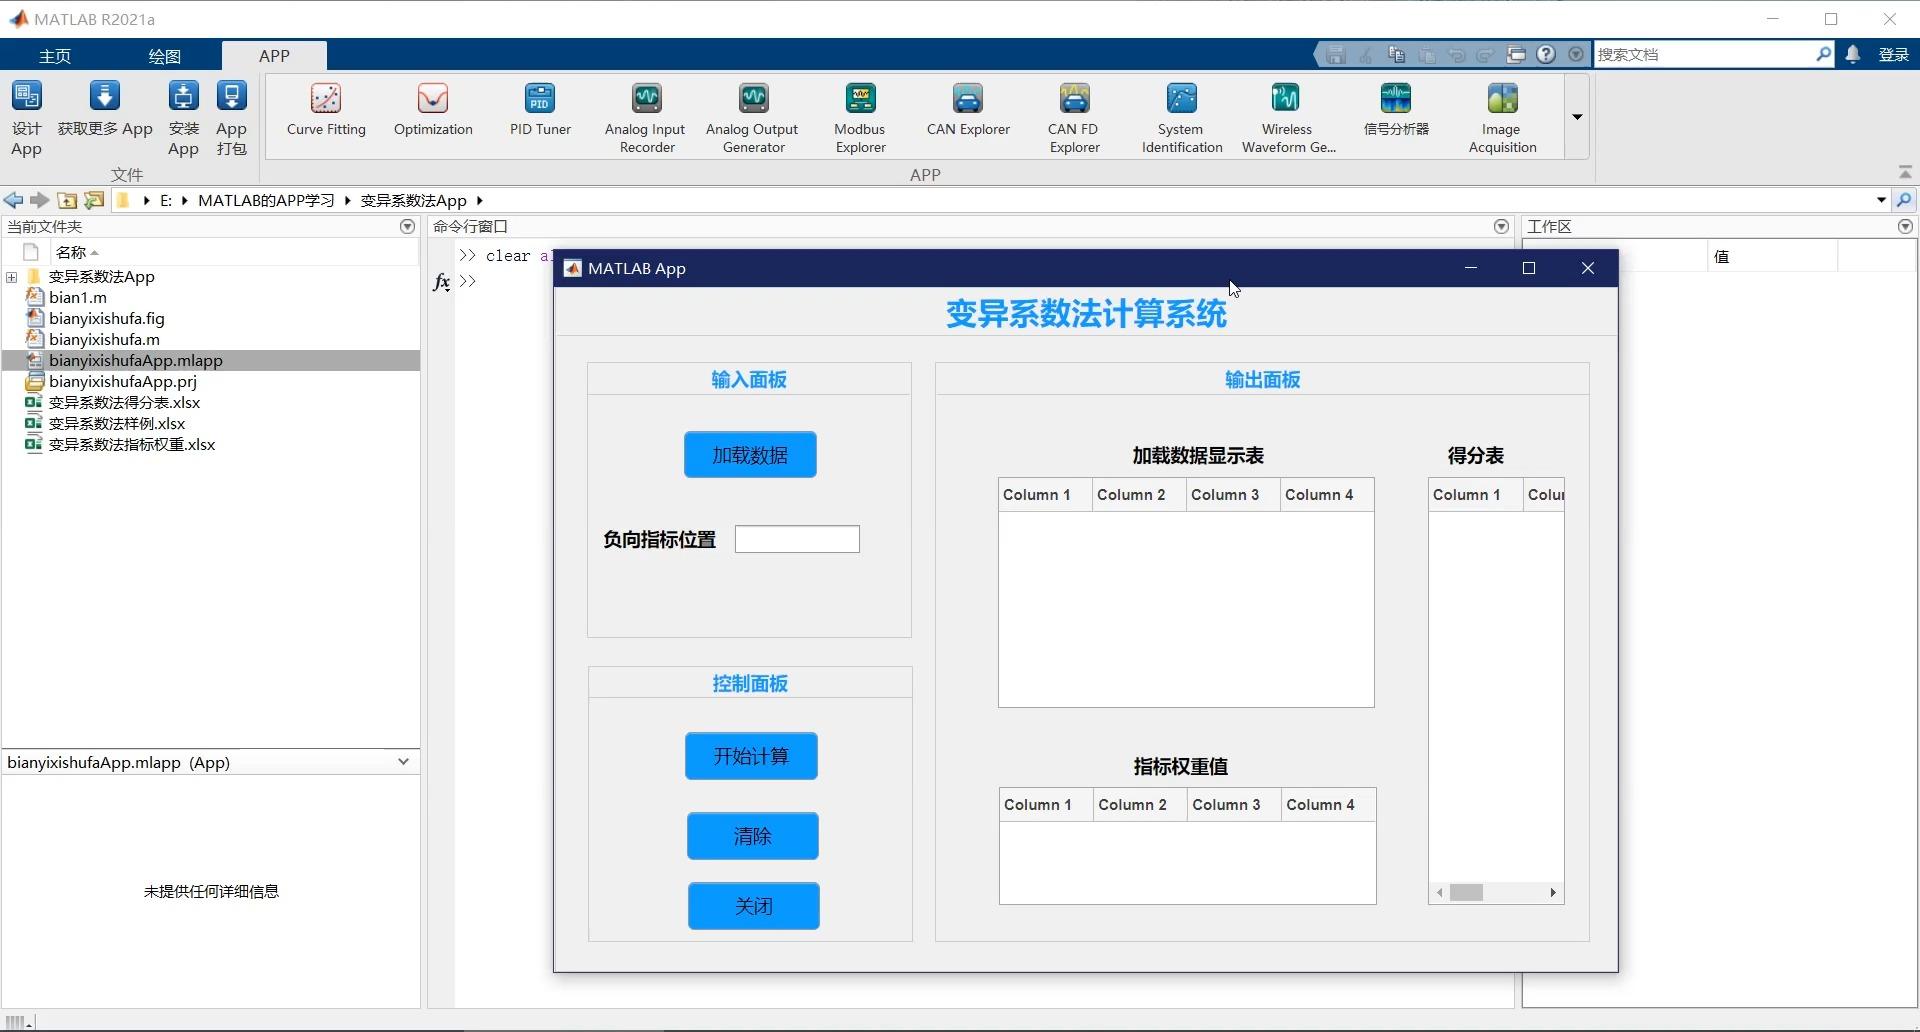Viewport: 1920px width, 1032px height.
Task: Click the 关闭 button
Action: coord(753,906)
